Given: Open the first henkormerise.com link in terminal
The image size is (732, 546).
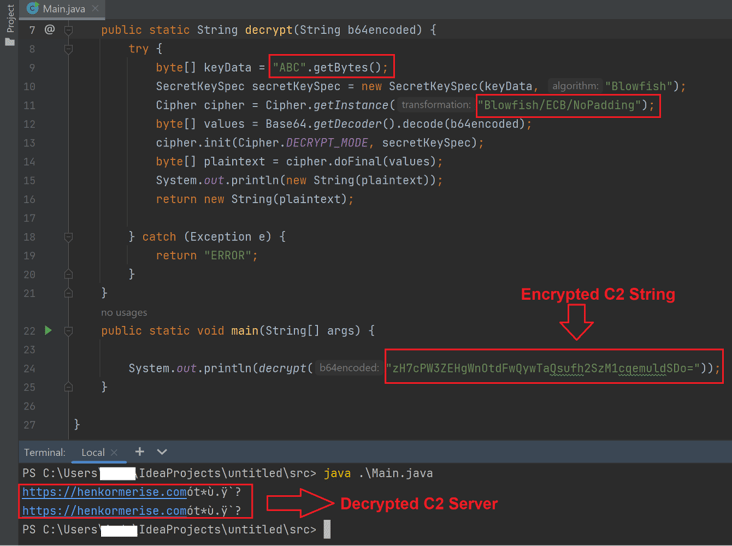Looking at the screenshot, I should [105, 492].
